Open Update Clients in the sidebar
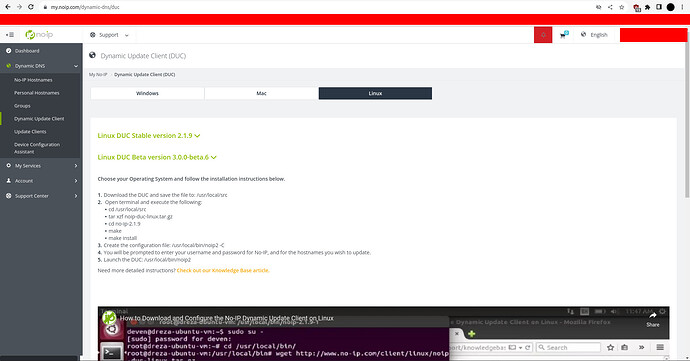This screenshot has height=361, width=690. tap(30, 132)
